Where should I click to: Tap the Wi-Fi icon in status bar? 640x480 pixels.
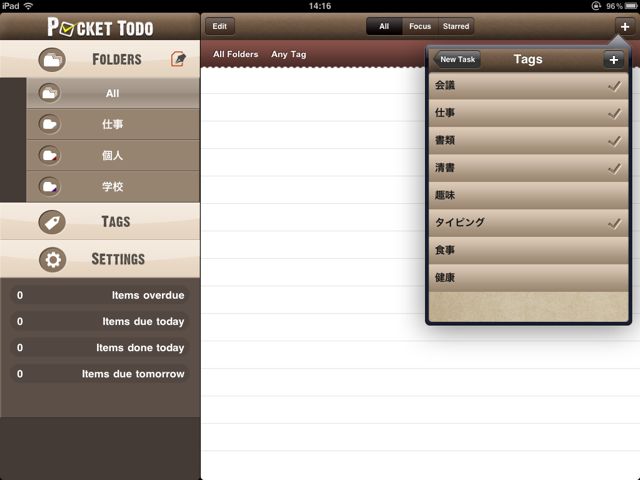click(28, 6)
